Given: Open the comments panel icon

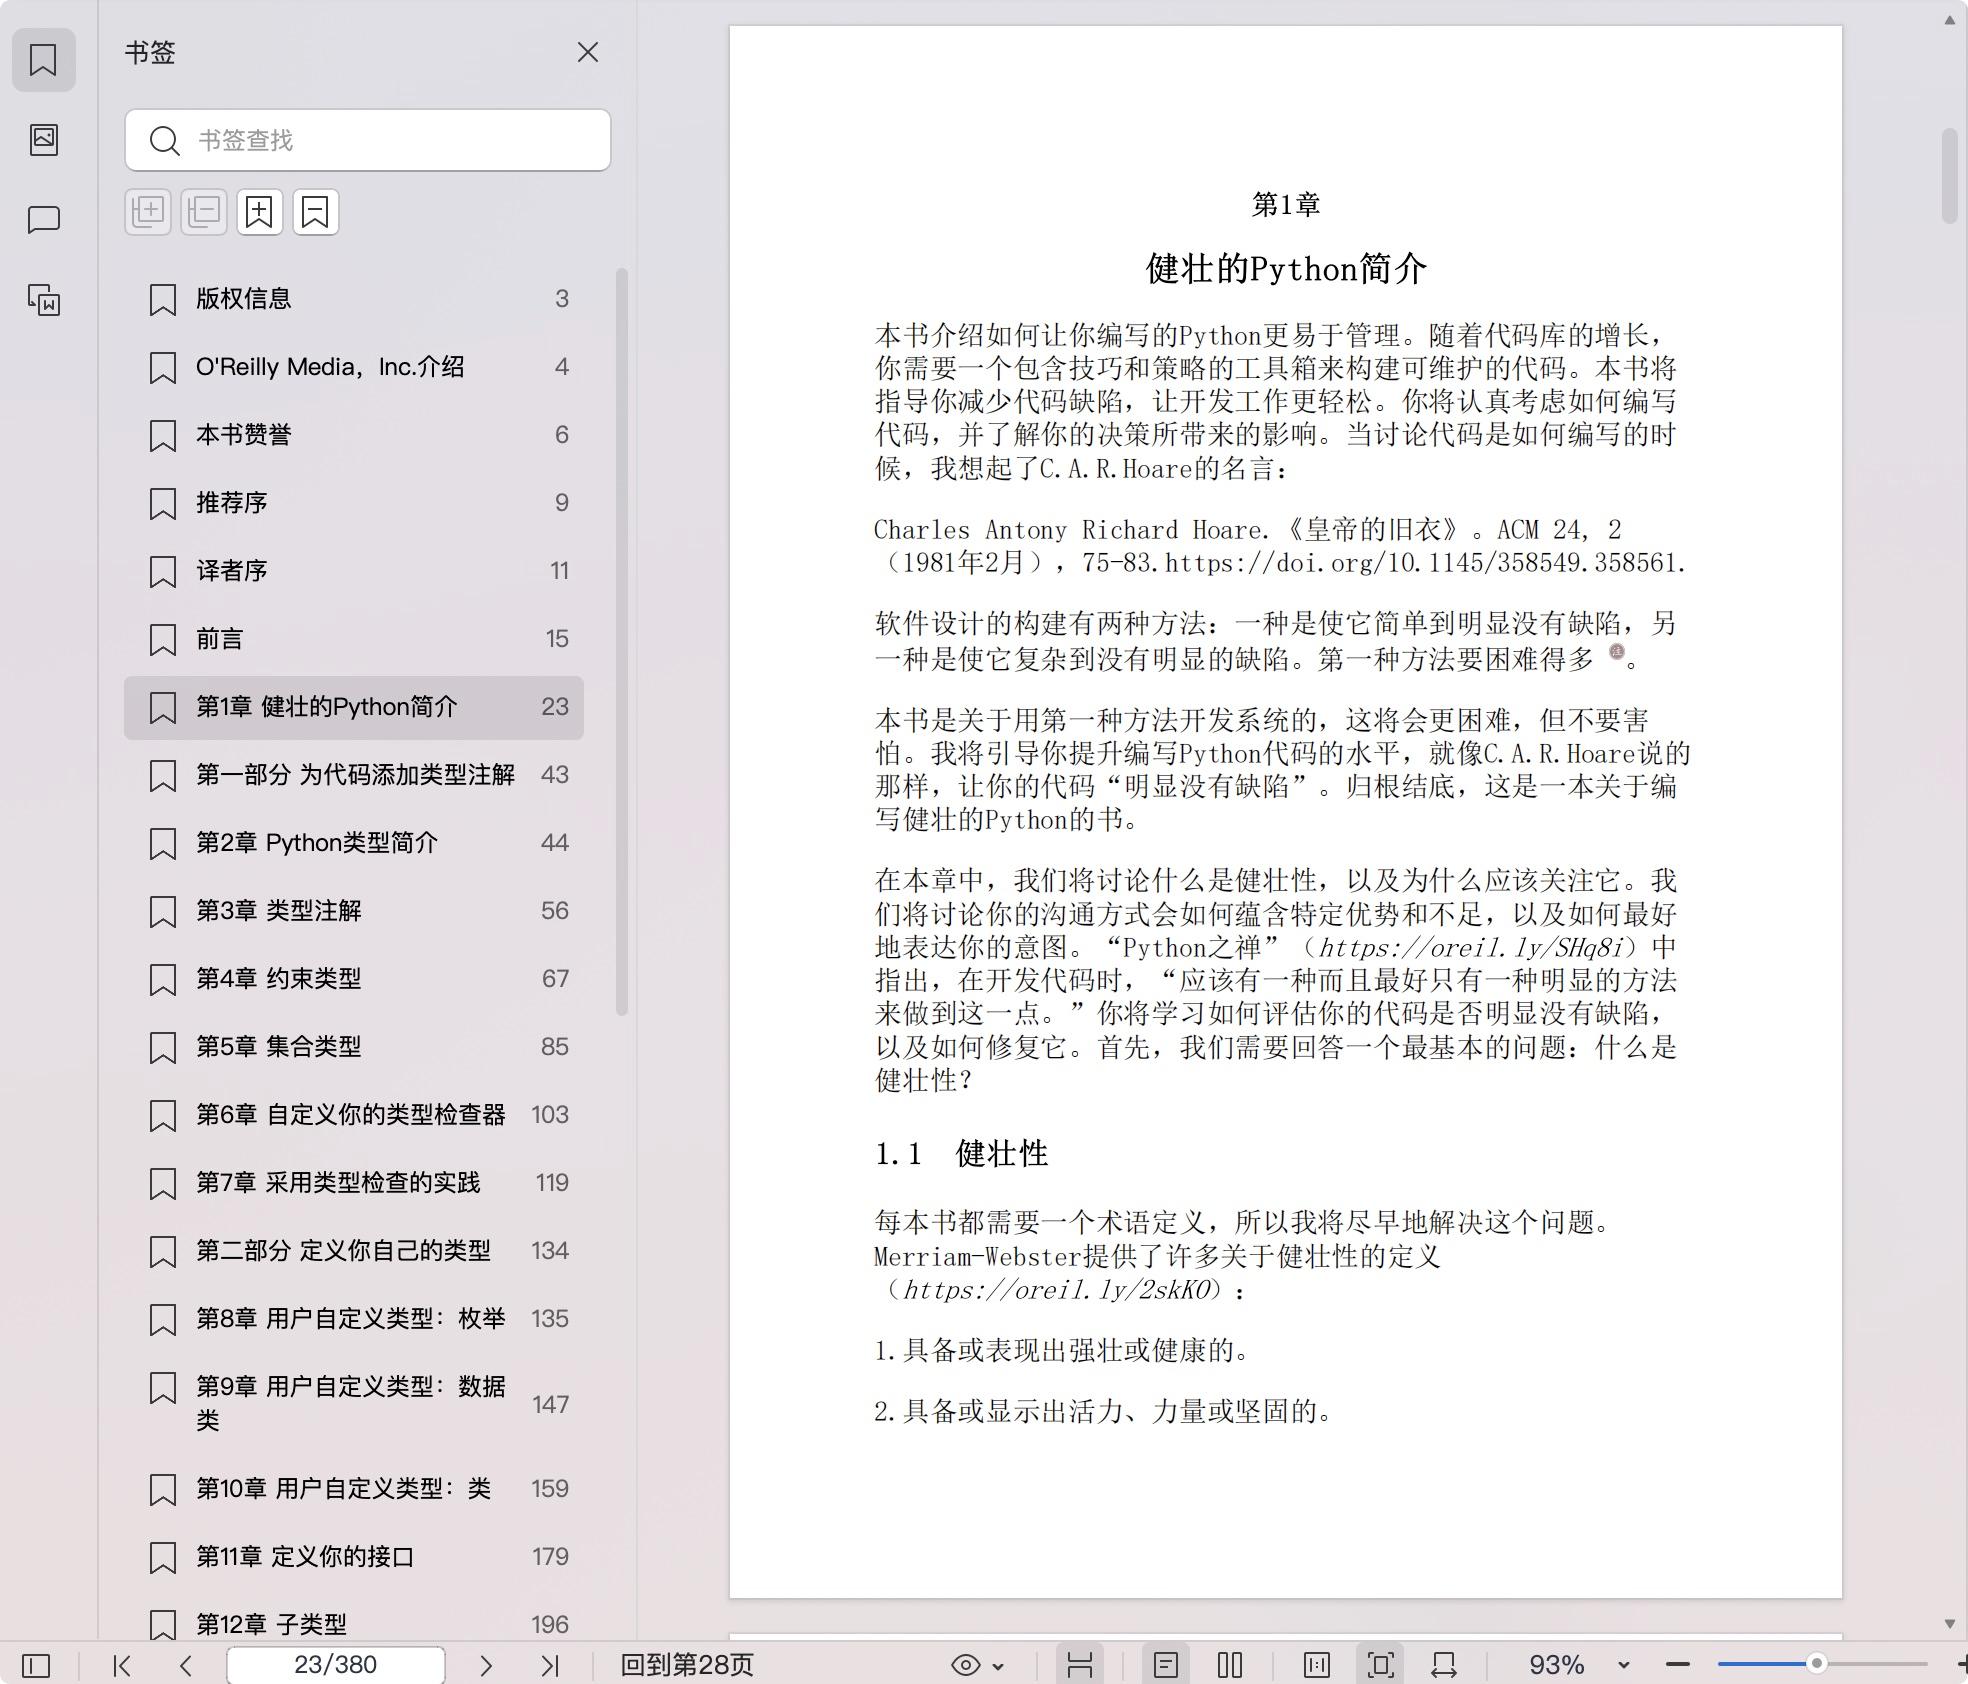Looking at the screenshot, I should pos(43,219).
